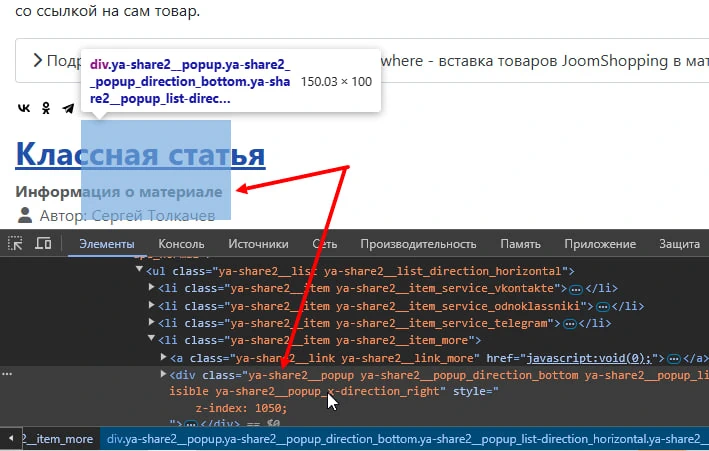709x451 pixels.
Task: Click the author user icon
Action: [25, 215]
